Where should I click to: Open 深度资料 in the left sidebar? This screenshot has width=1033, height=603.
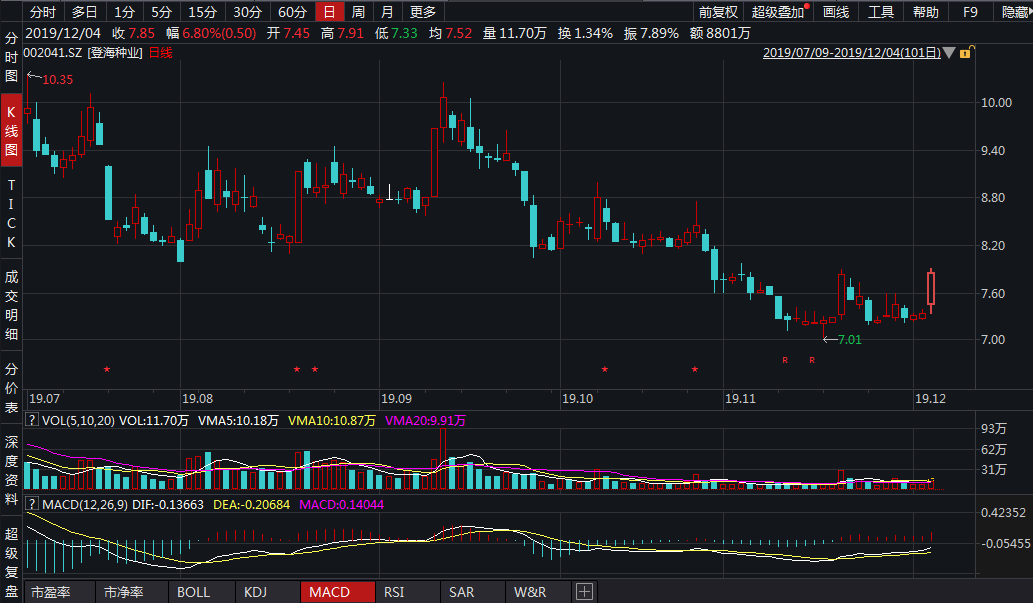[11, 470]
